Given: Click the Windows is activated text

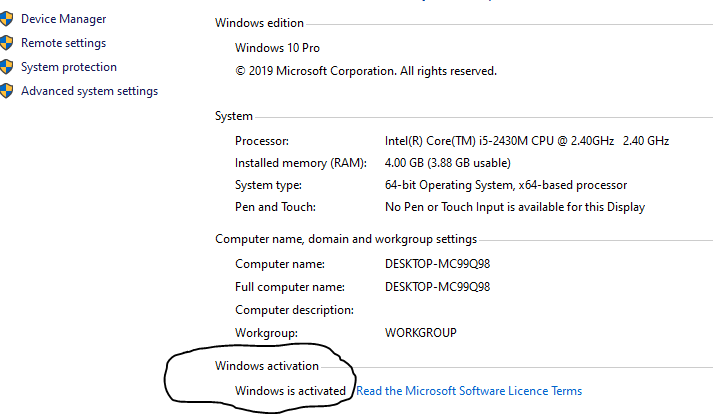Looking at the screenshot, I should [x=290, y=391].
